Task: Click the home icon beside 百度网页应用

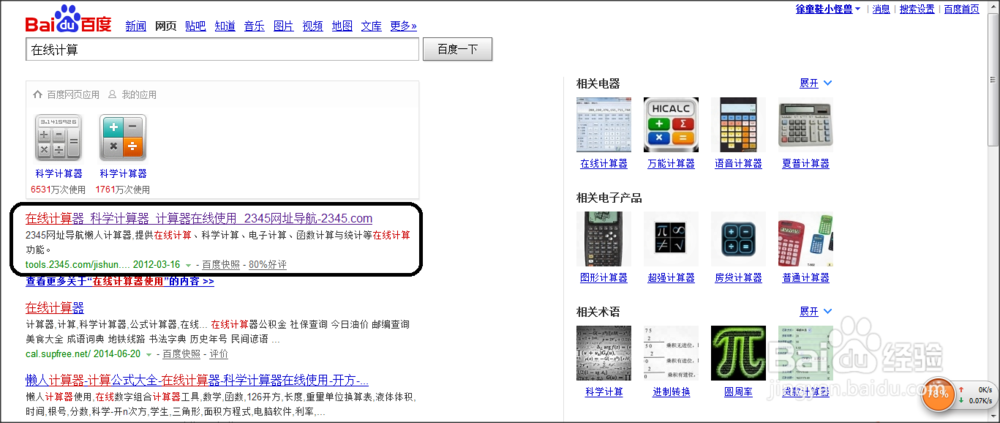Action: tap(38, 94)
